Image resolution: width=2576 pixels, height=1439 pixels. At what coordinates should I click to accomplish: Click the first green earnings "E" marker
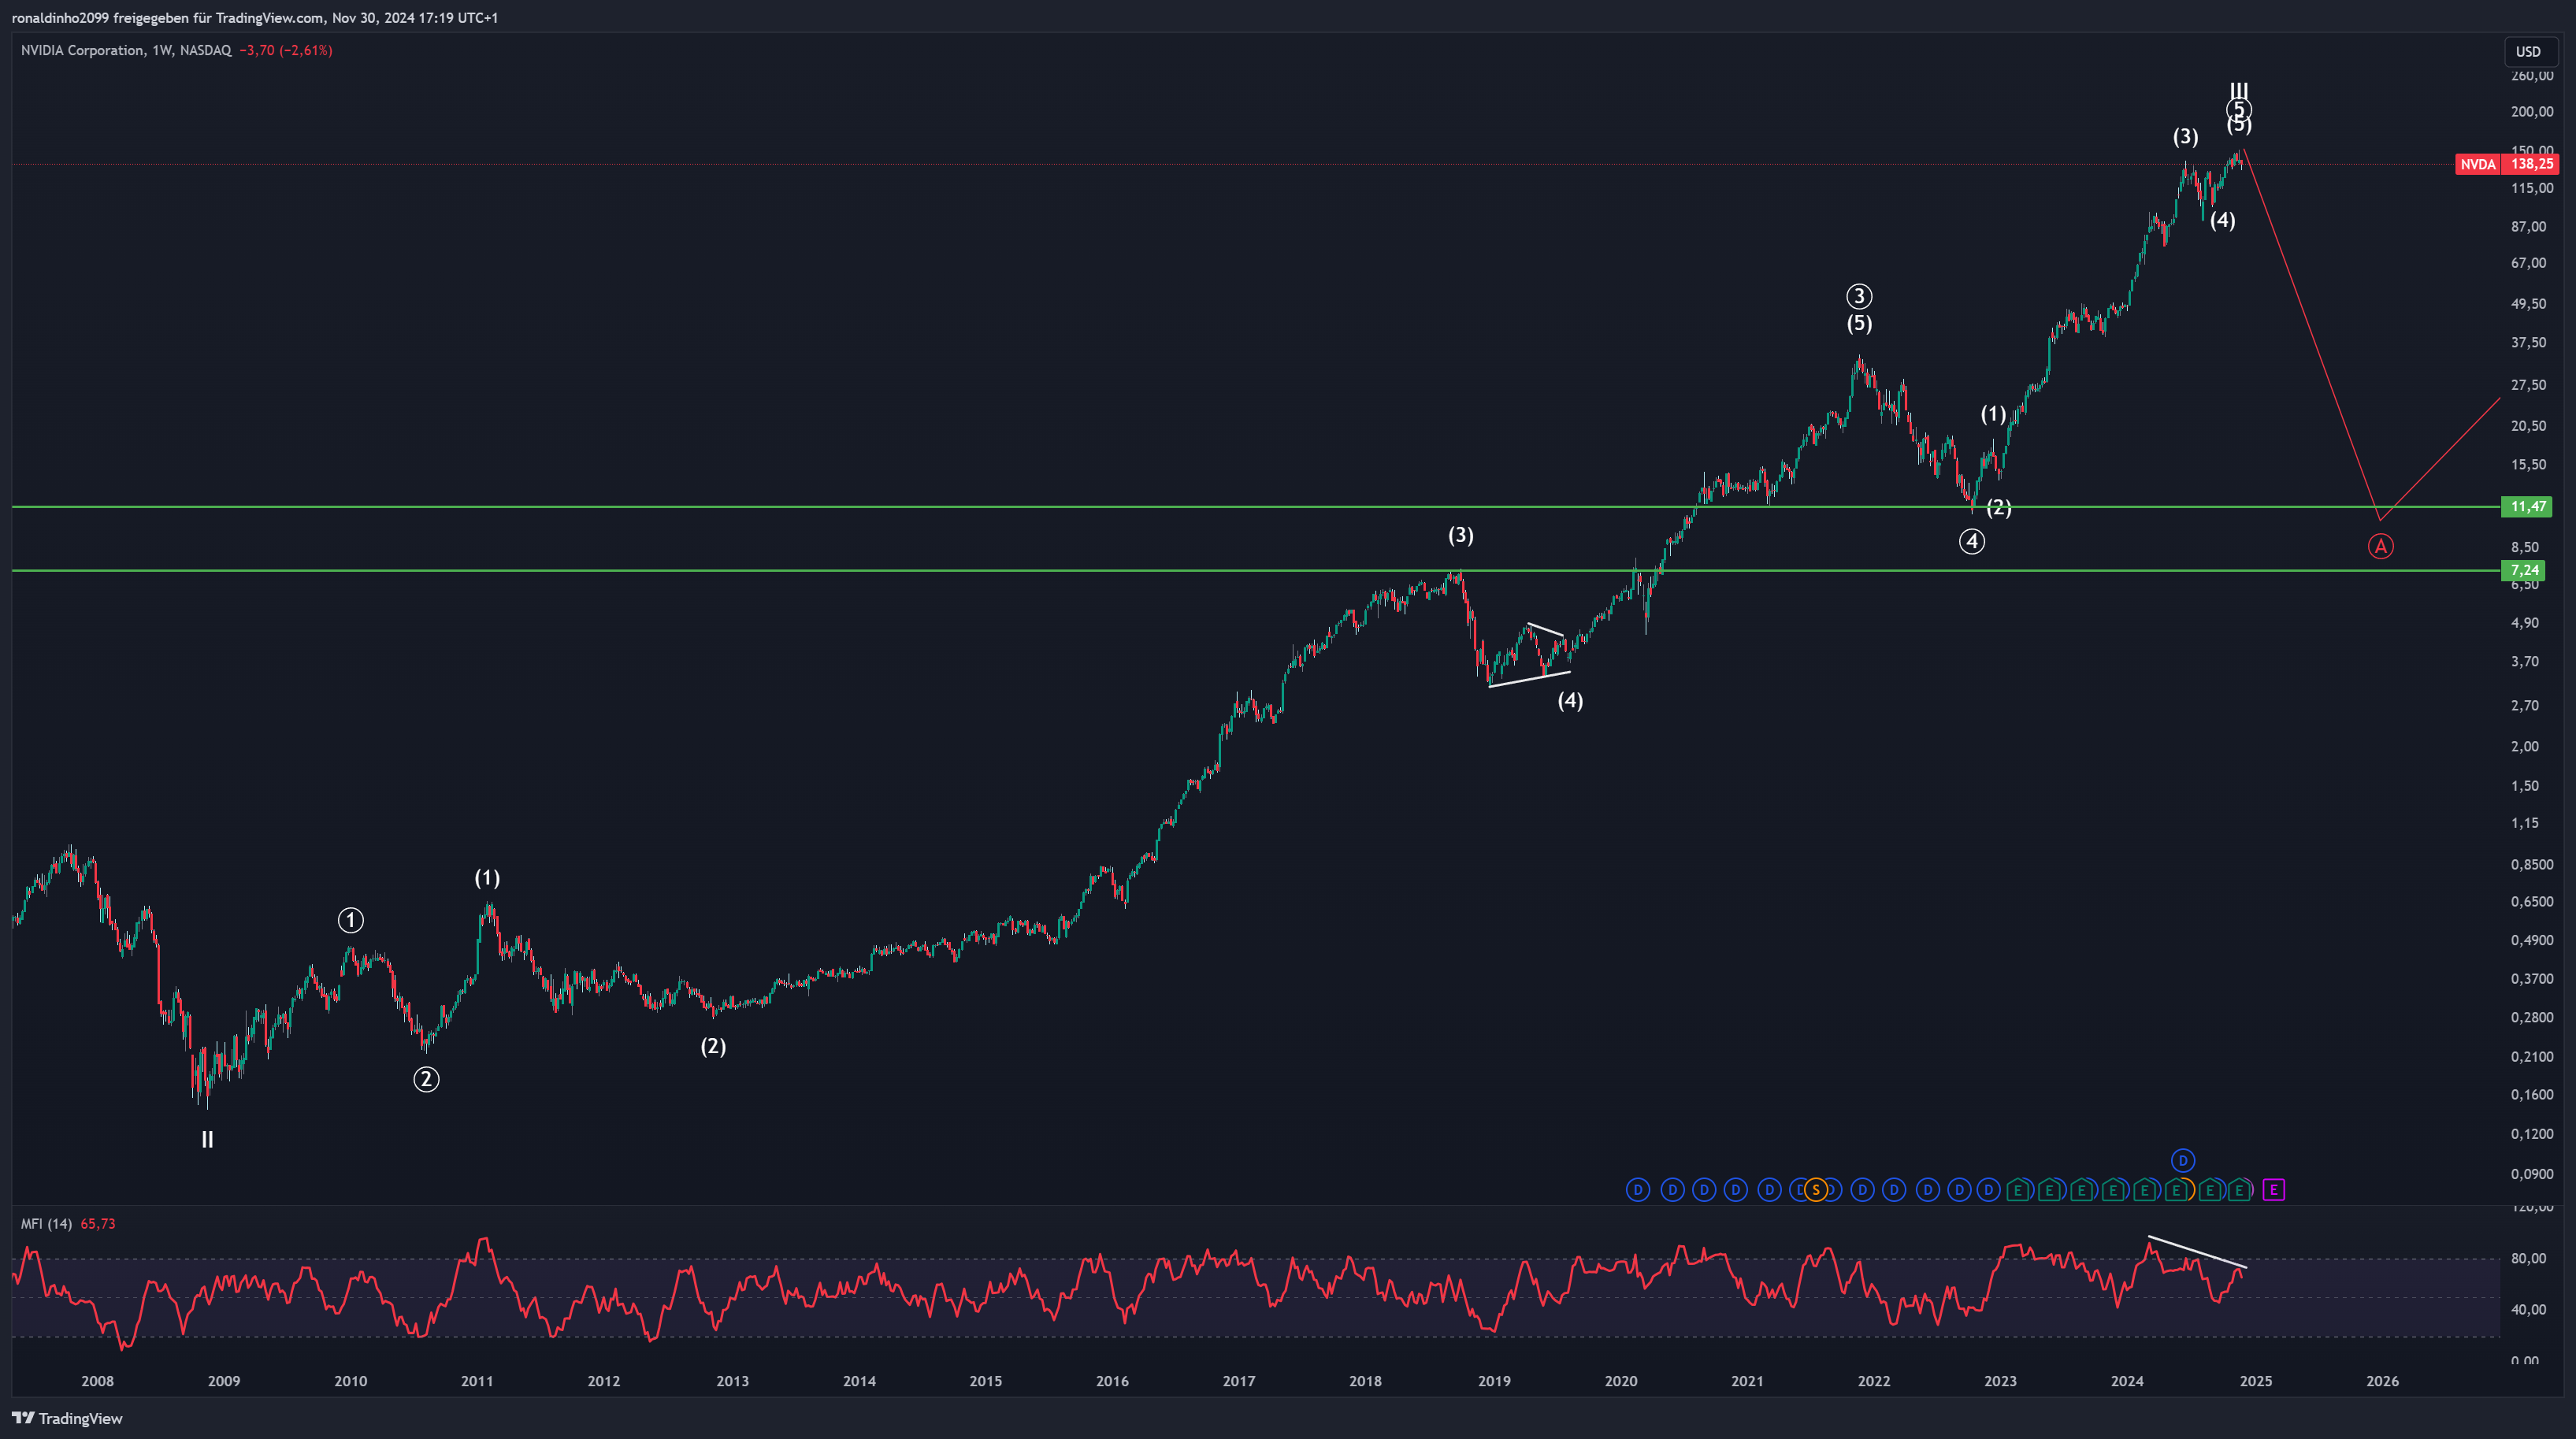tap(2019, 1190)
